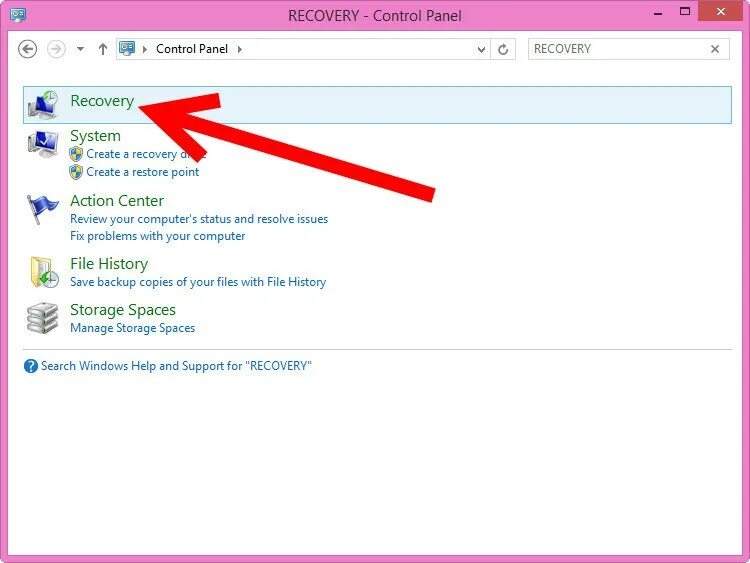This screenshot has height=563, width=750.
Task: Open the address bar history dropdown
Action: pyautogui.click(x=481, y=49)
